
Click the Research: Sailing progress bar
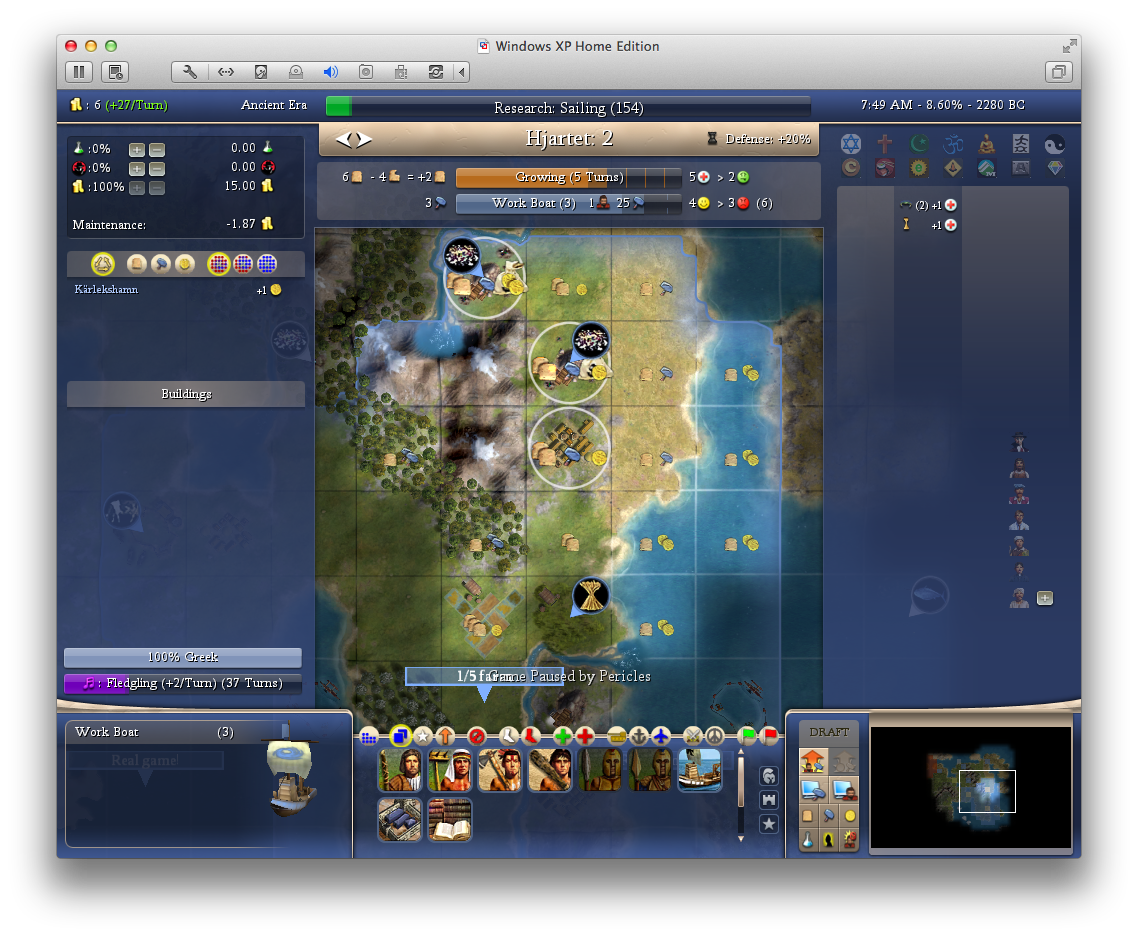568,107
